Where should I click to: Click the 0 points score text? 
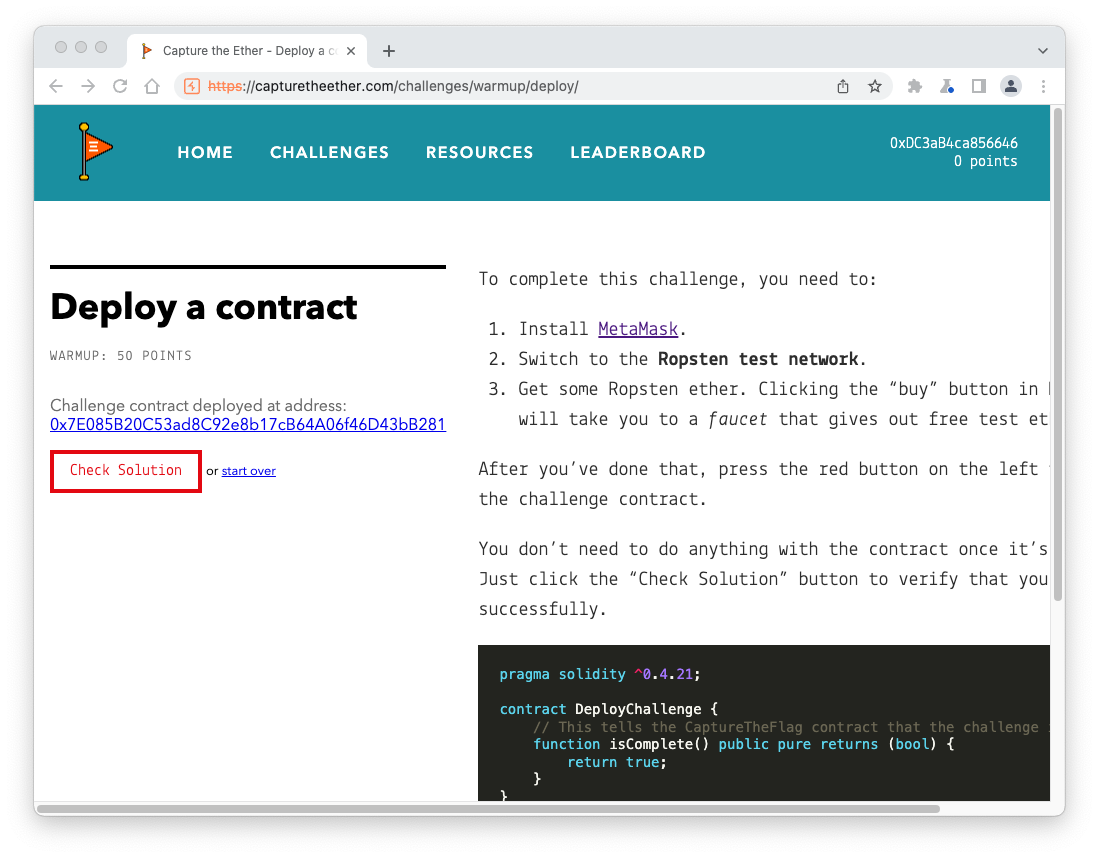(985, 161)
